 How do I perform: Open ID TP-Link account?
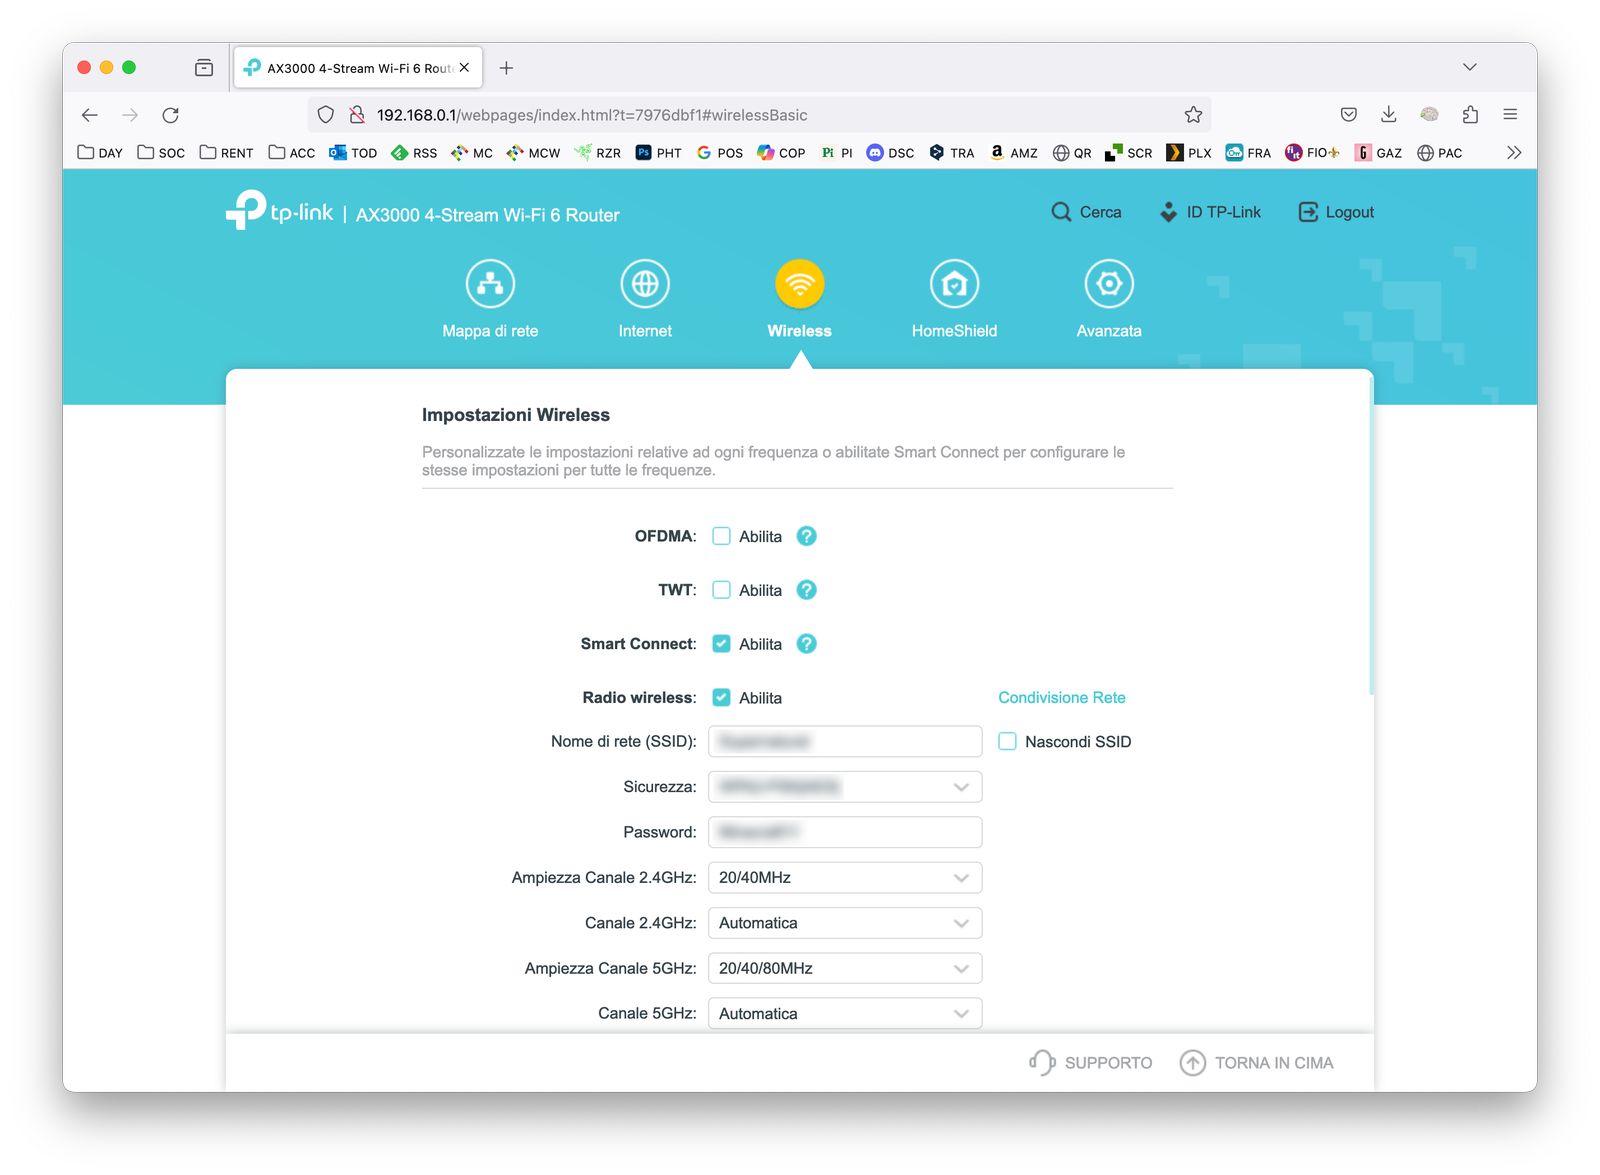(x=1210, y=212)
